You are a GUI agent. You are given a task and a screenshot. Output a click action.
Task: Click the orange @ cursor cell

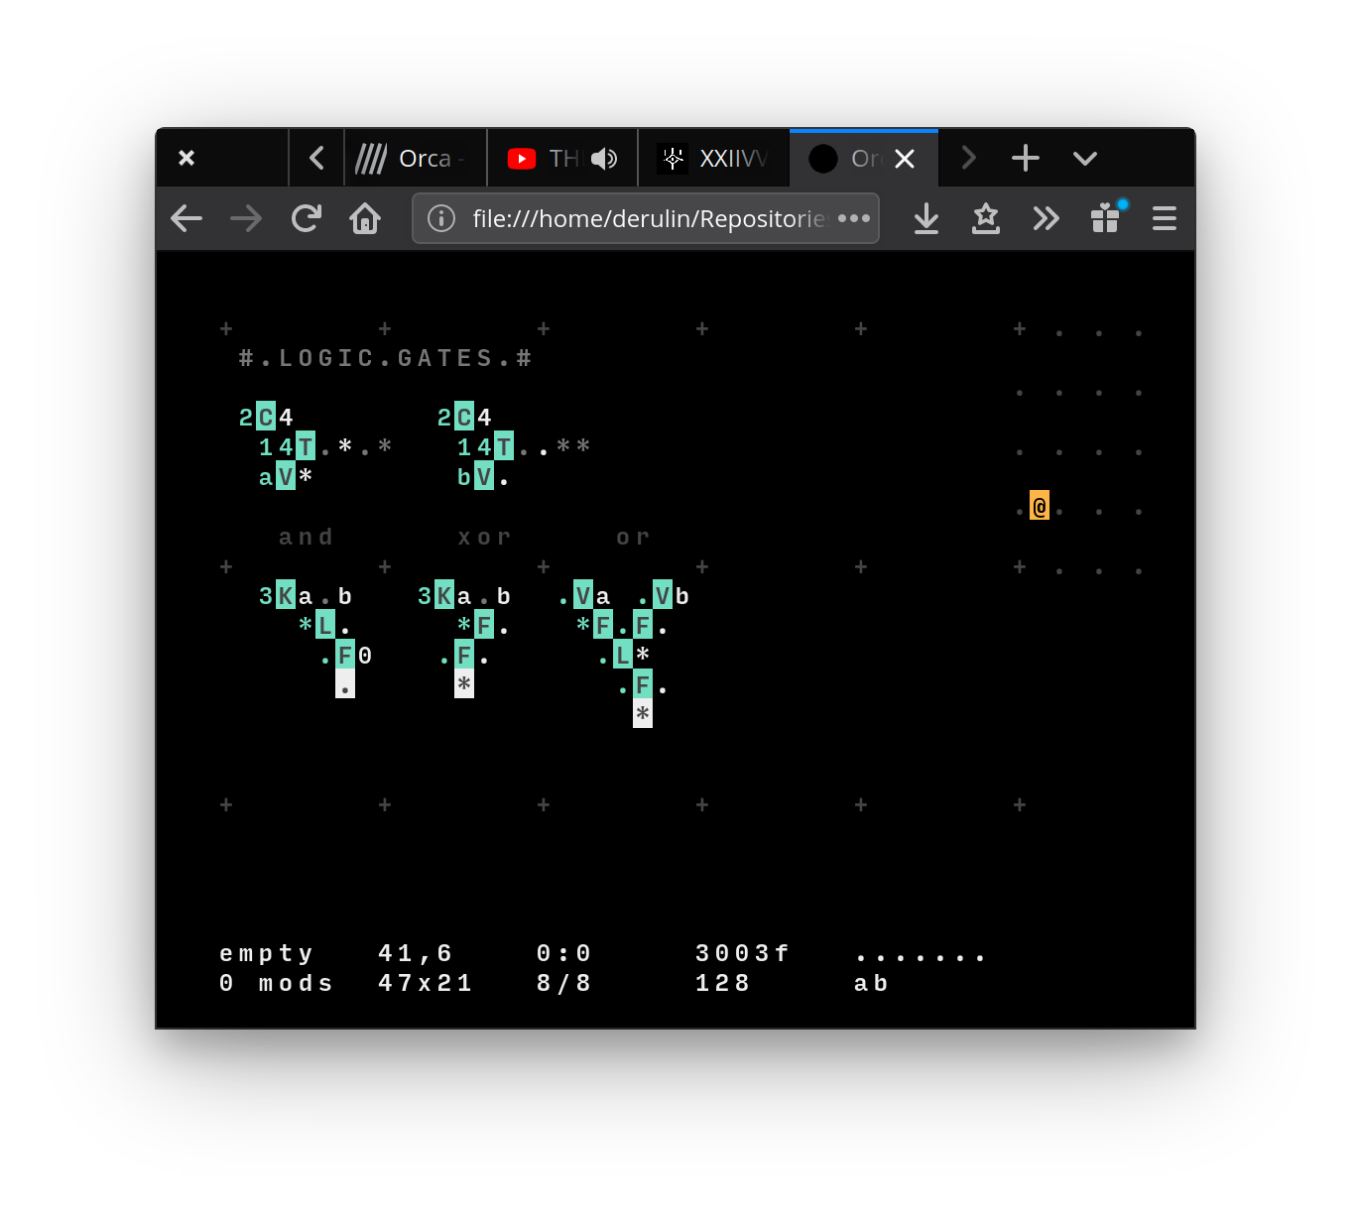tap(1039, 507)
